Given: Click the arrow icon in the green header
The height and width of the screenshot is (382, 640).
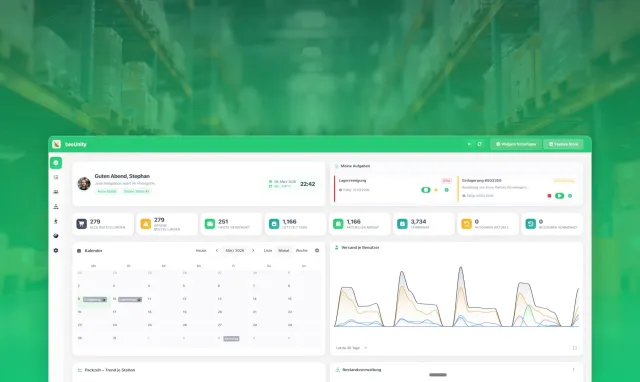Looking at the screenshot, I should point(469,144).
